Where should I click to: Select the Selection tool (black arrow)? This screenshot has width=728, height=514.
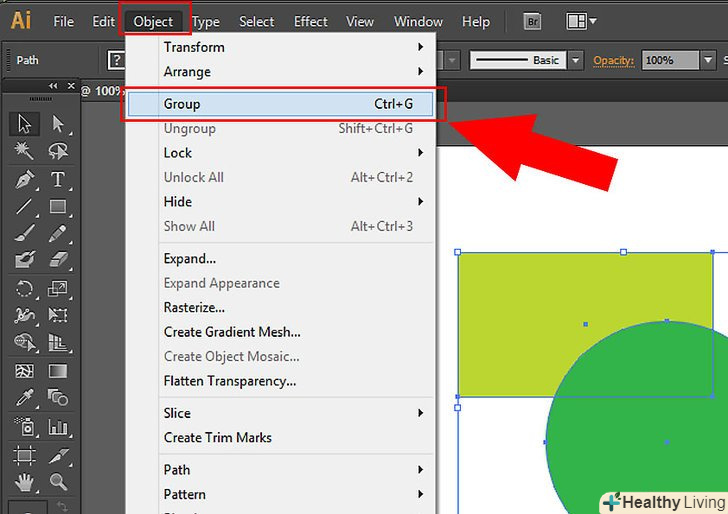24,124
